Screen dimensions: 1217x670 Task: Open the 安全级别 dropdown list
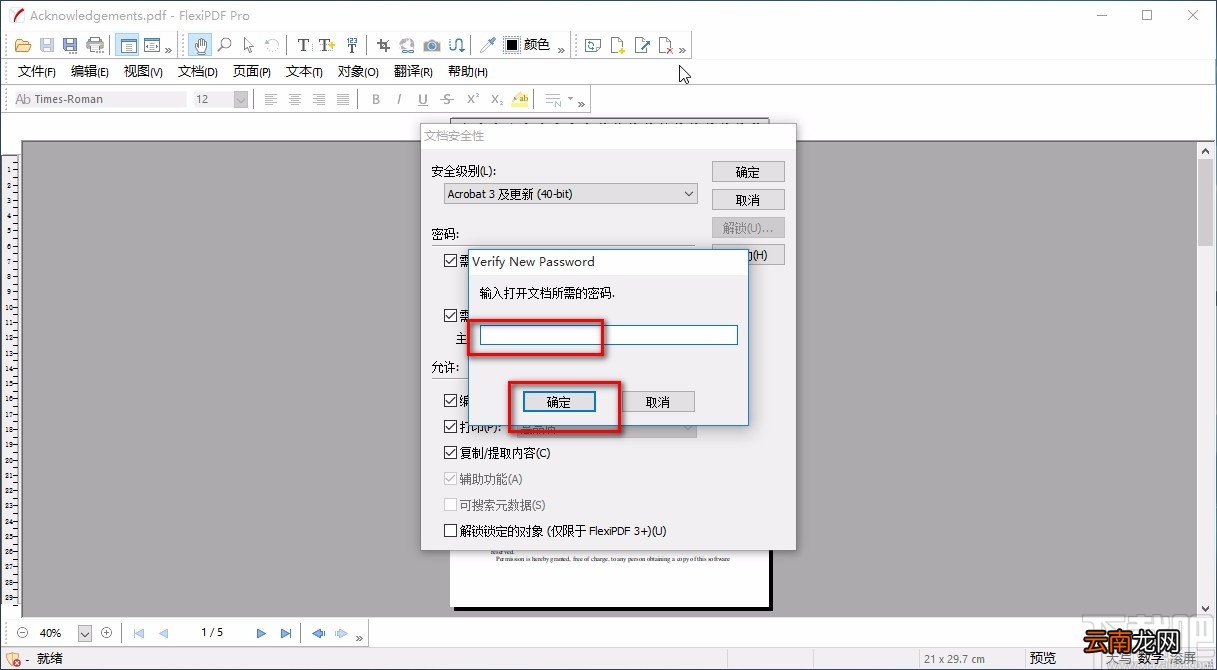(x=570, y=194)
